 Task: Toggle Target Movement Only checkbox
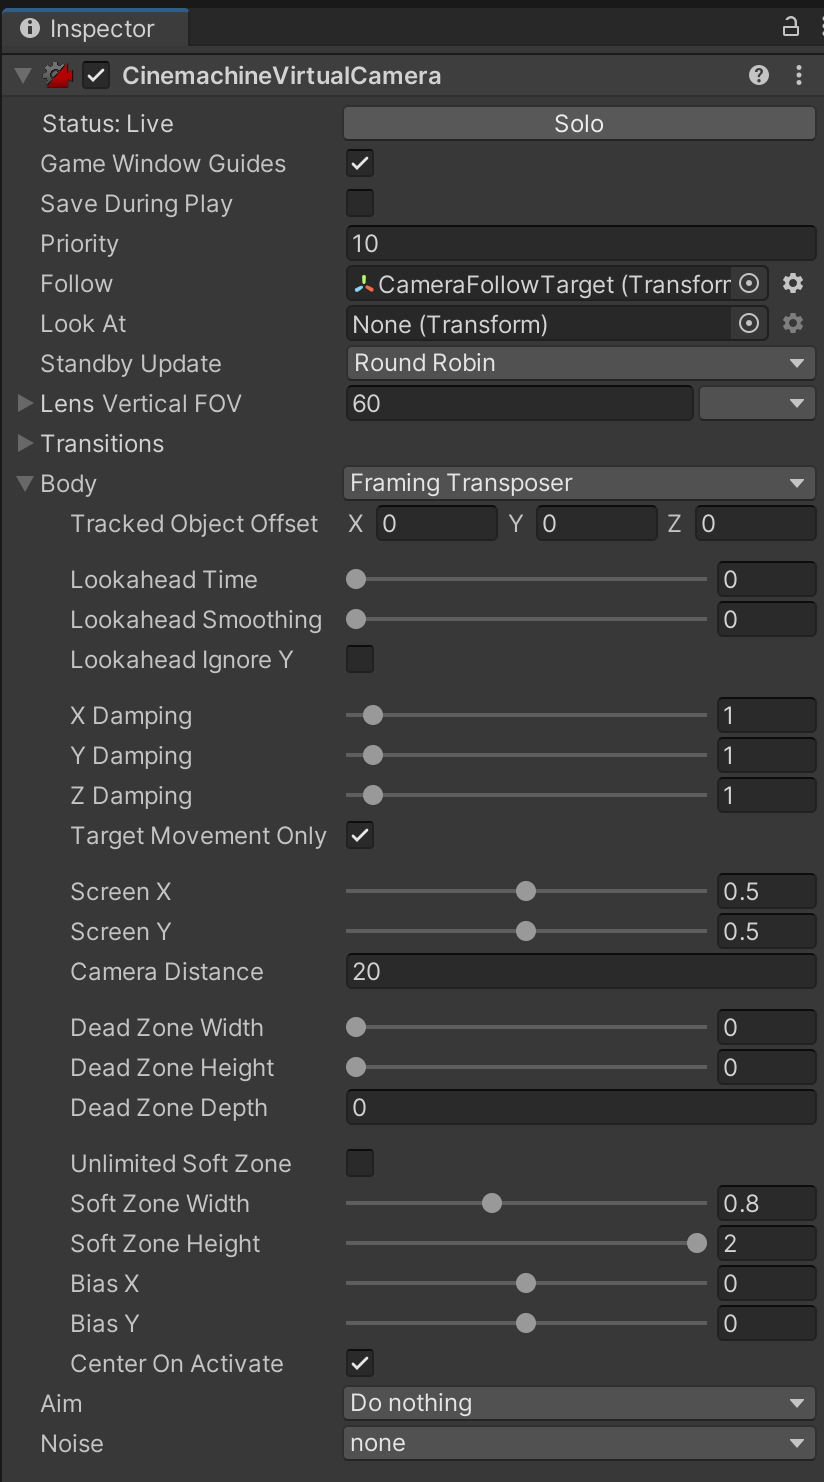pyautogui.click(x=360, y=836)
